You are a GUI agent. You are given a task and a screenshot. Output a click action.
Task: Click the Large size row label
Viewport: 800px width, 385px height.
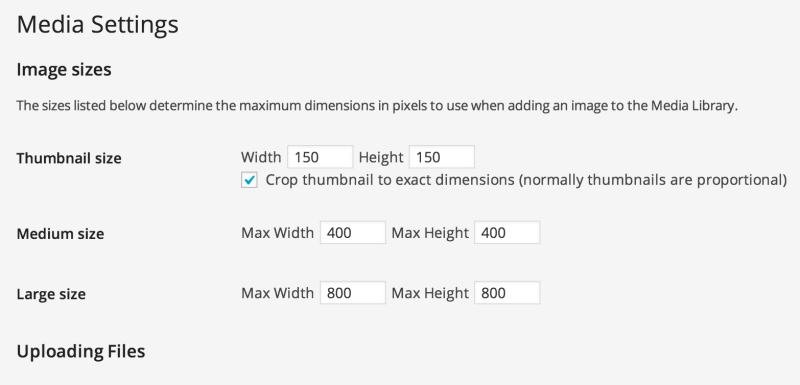pos(51,294)
